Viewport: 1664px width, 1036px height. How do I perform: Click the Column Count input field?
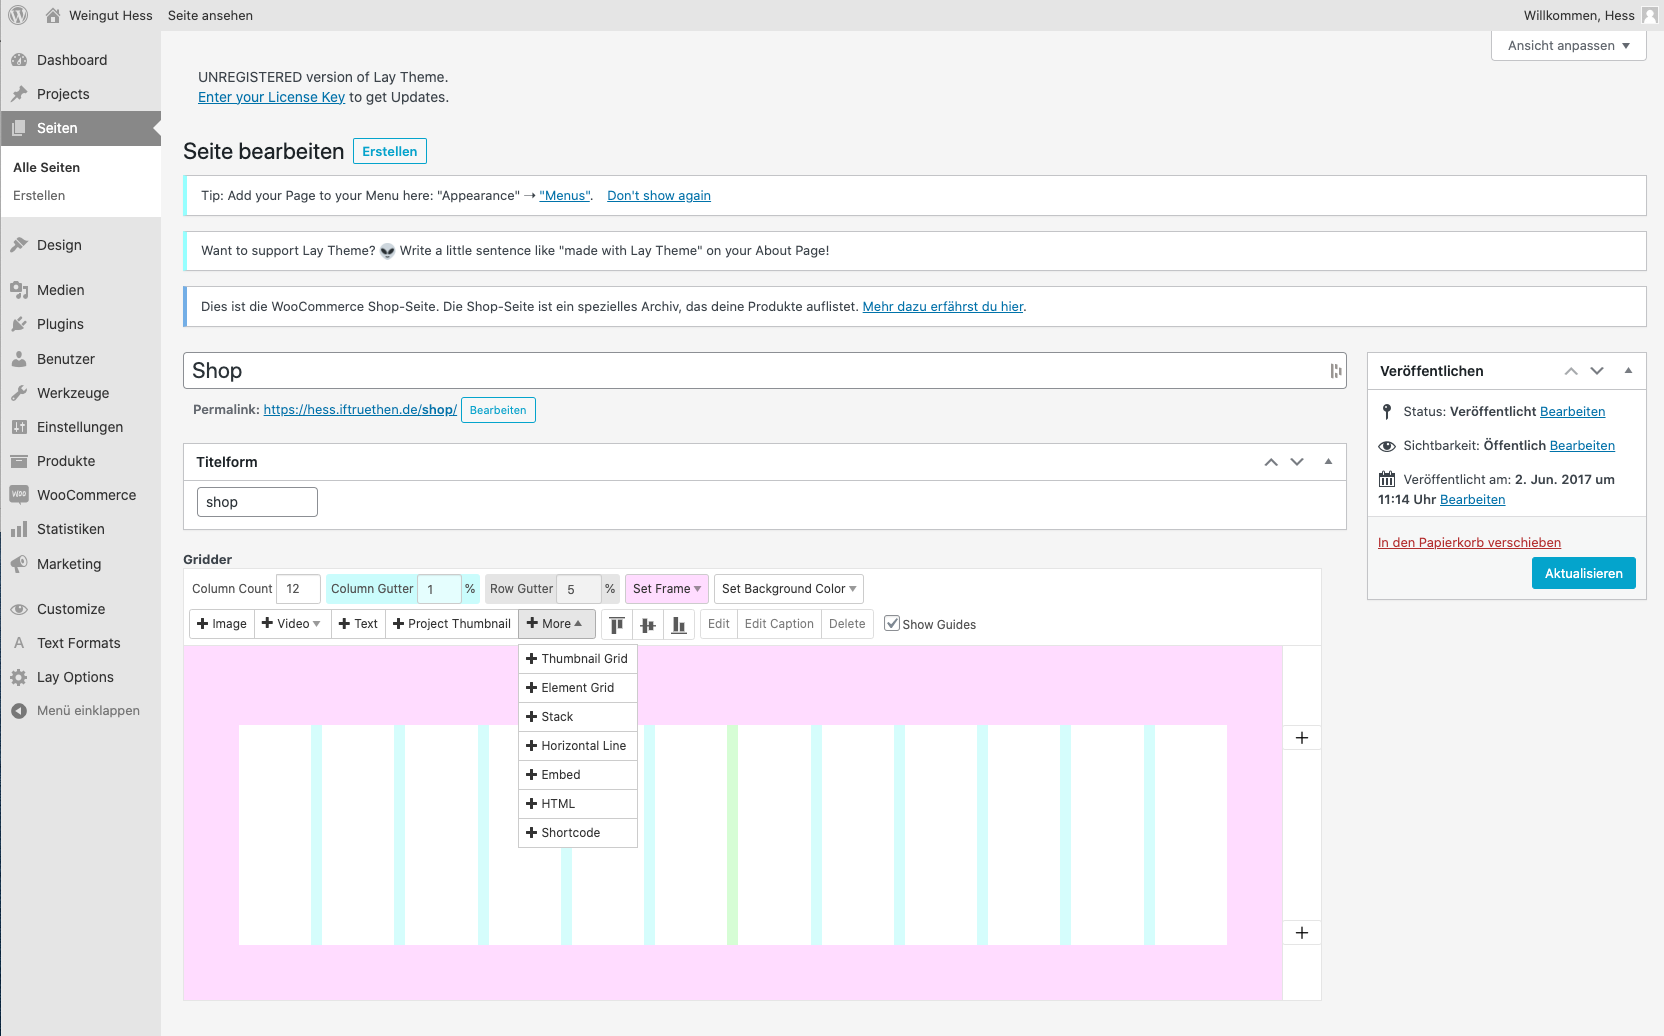298,589
